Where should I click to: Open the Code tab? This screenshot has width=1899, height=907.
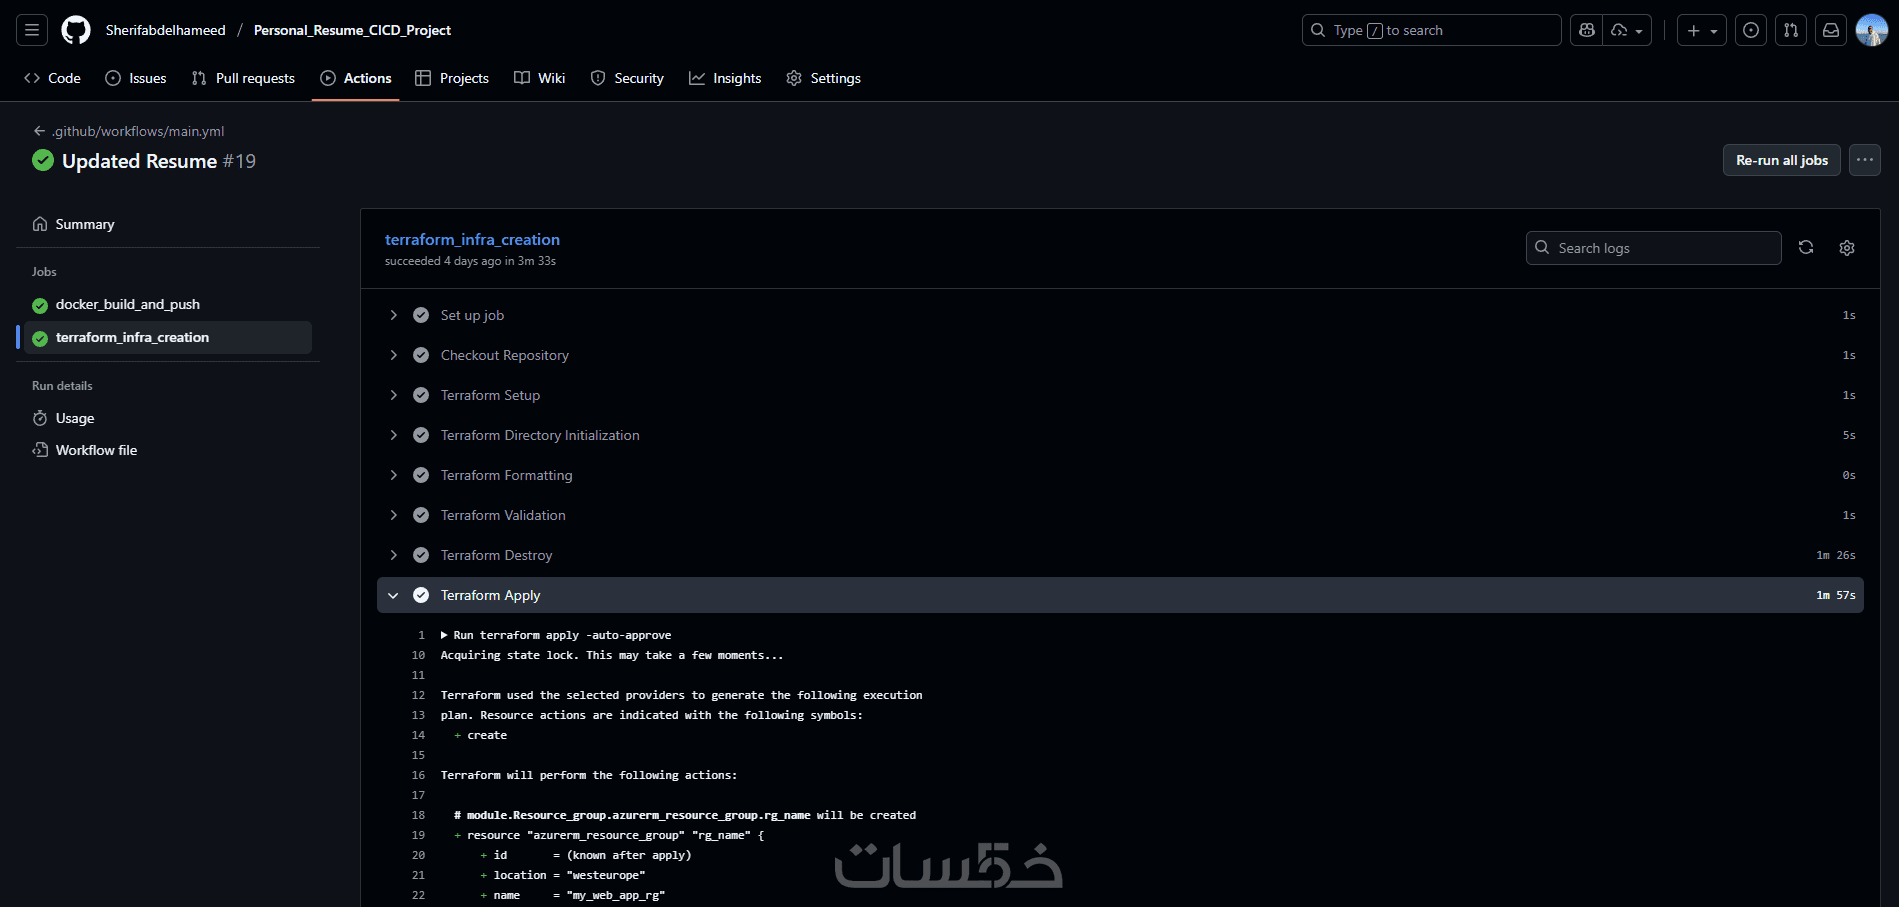52,78
